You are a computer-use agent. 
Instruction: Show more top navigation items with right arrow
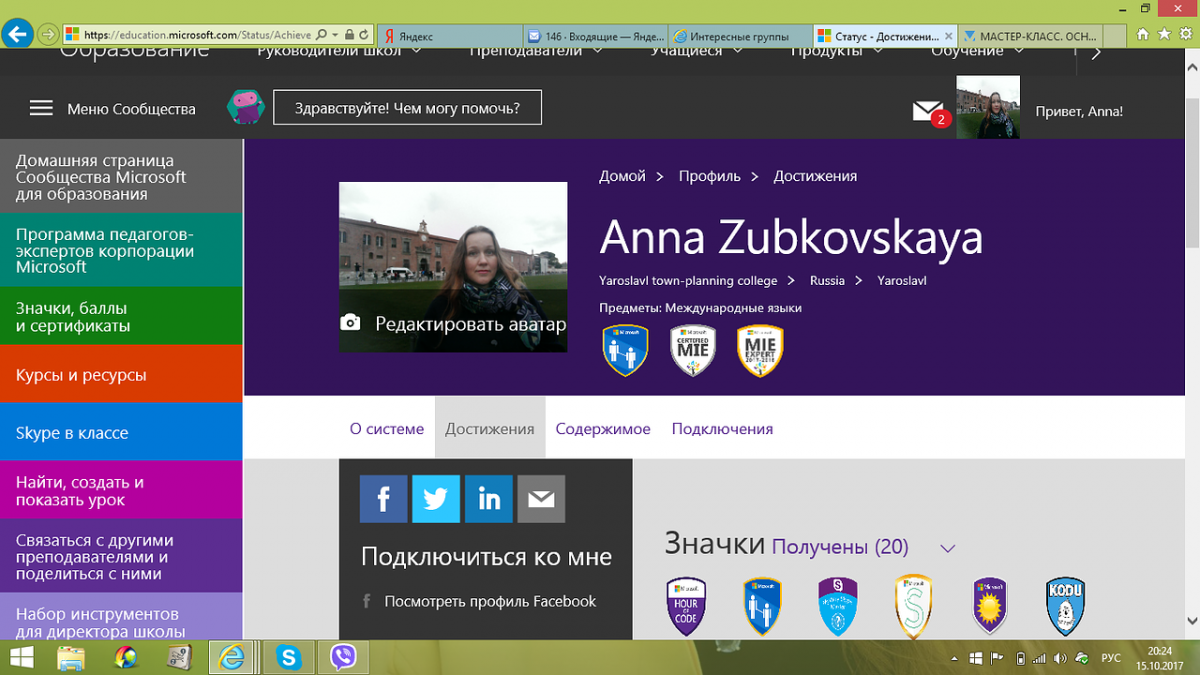(1096, 53)
